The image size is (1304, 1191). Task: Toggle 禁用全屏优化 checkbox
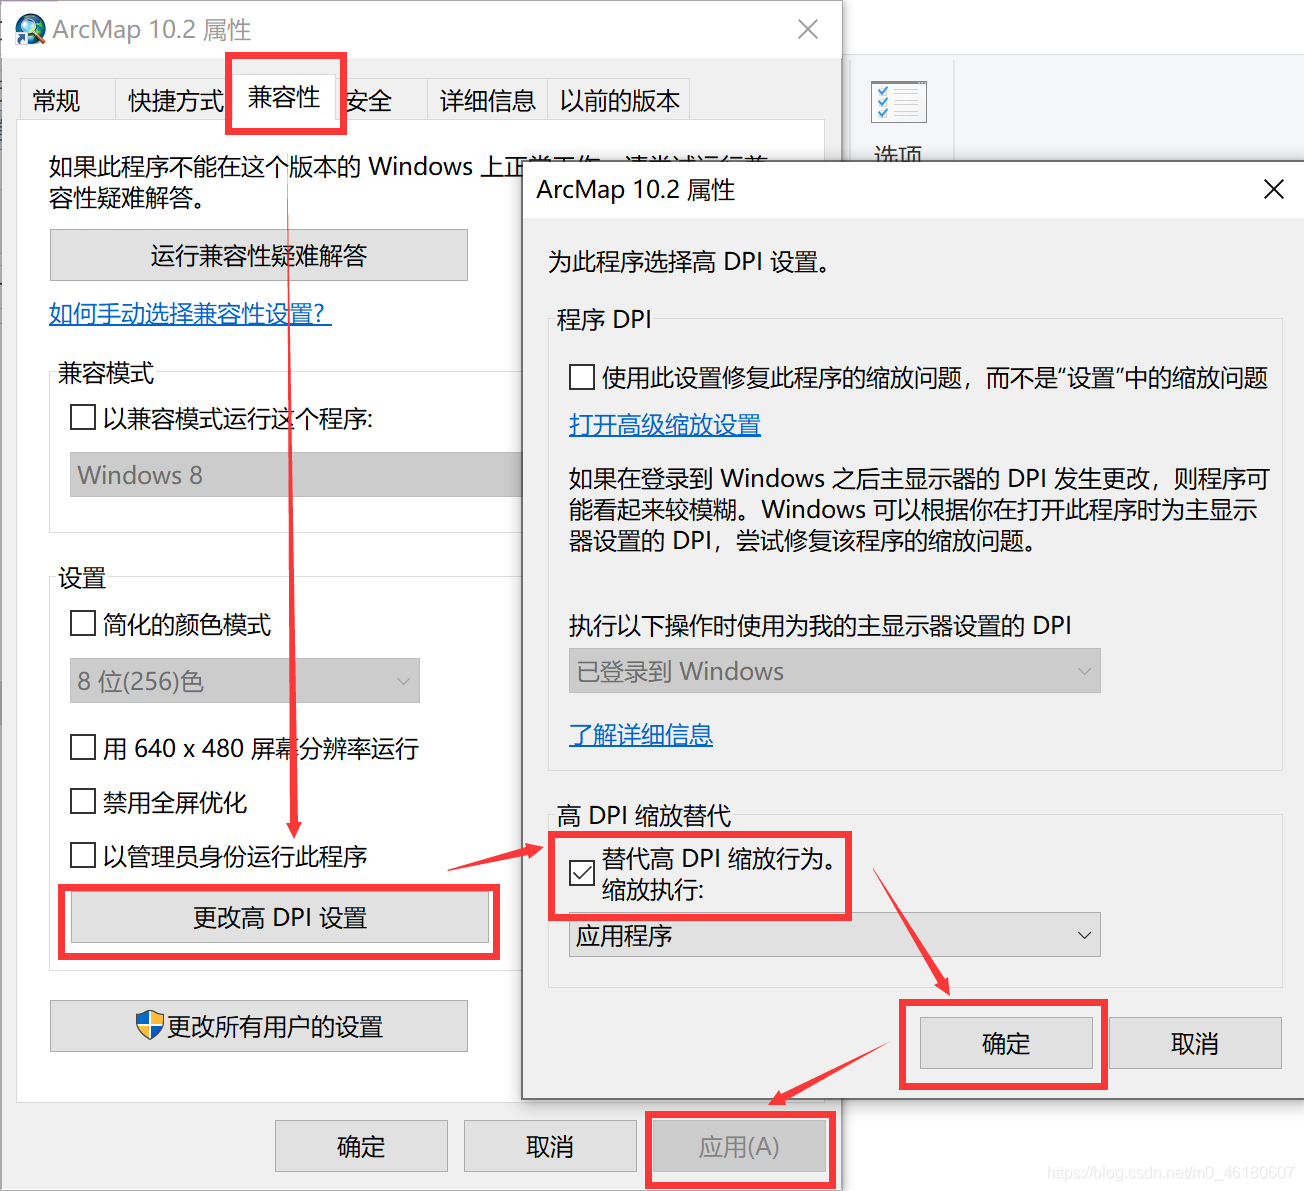tap(83, 801)
